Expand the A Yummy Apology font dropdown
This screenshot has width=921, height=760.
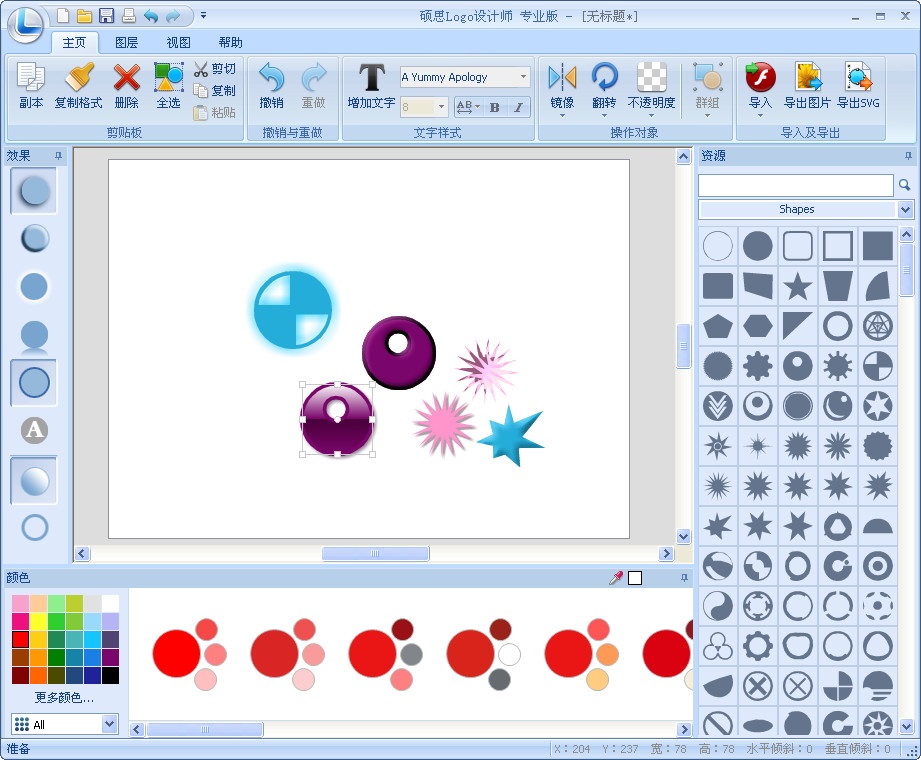(523, 77)
